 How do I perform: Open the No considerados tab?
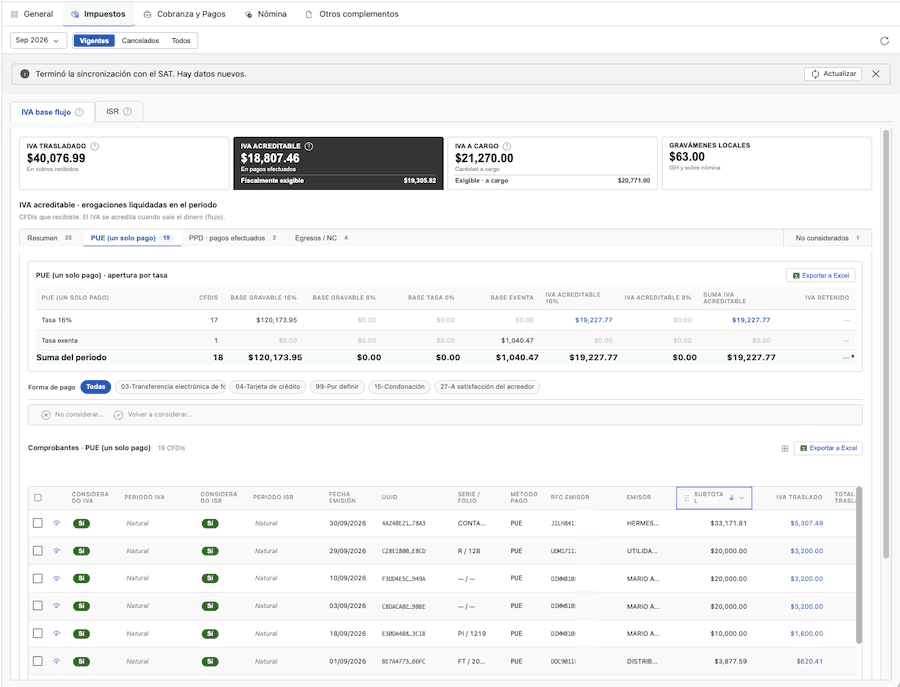tap(827, 238)
